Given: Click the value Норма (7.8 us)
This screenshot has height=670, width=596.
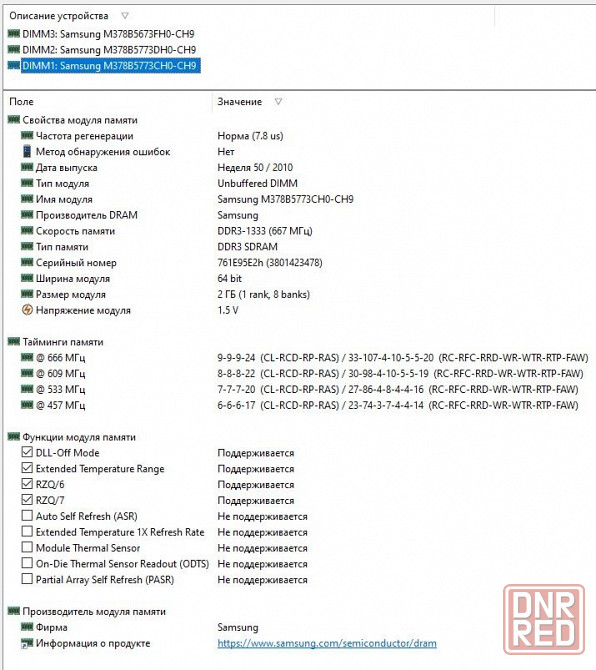Looking at the screenshot, I should (x=250, y=136).
